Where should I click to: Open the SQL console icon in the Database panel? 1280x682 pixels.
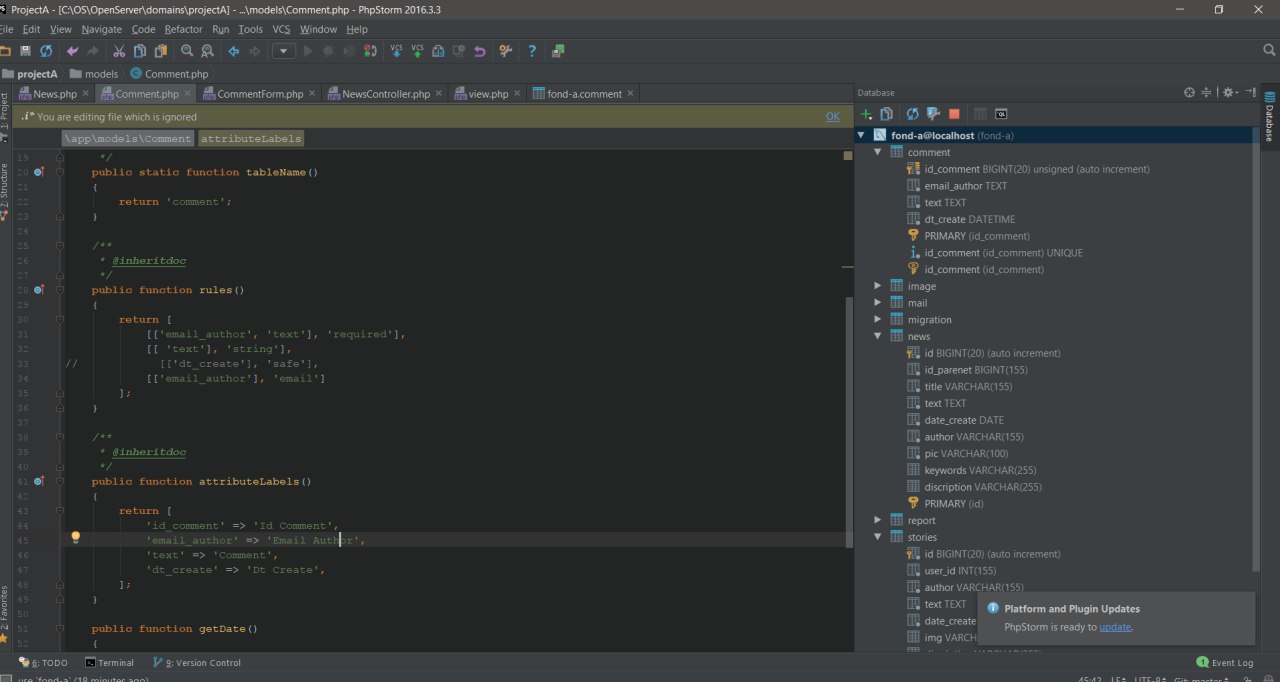point(1001,114)
